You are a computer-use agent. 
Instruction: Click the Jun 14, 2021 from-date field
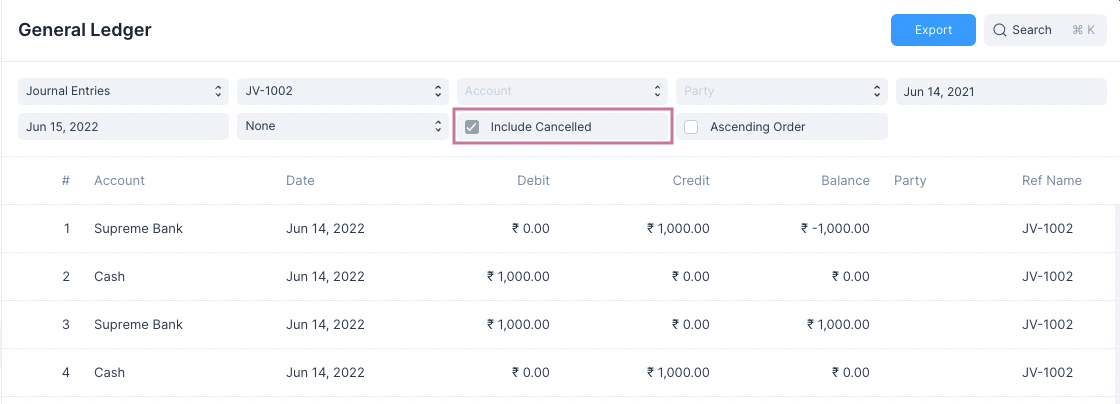[1000, 91]
